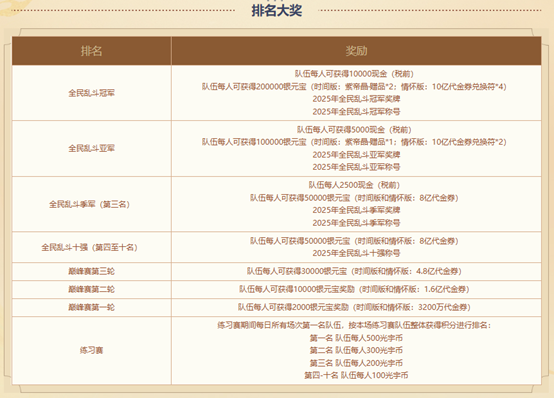The image size is (554, 398).
Task: Click the 100000银元宝 reward line
Action: click(x=354, y=142)
